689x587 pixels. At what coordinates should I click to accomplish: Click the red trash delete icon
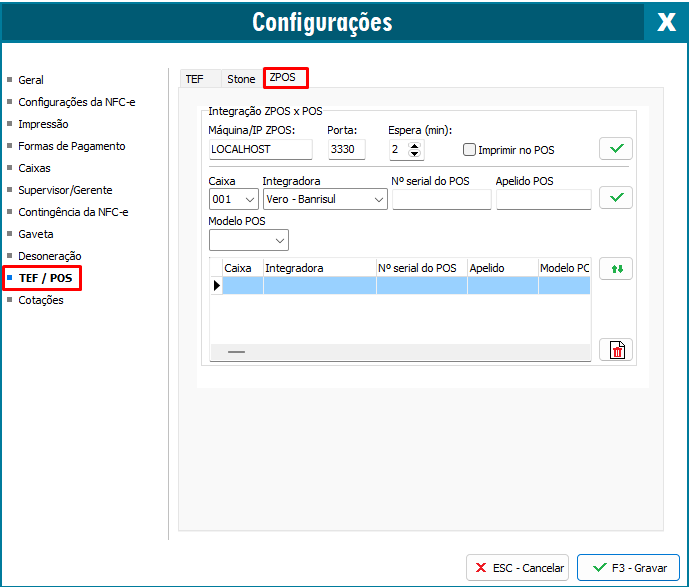616,350
